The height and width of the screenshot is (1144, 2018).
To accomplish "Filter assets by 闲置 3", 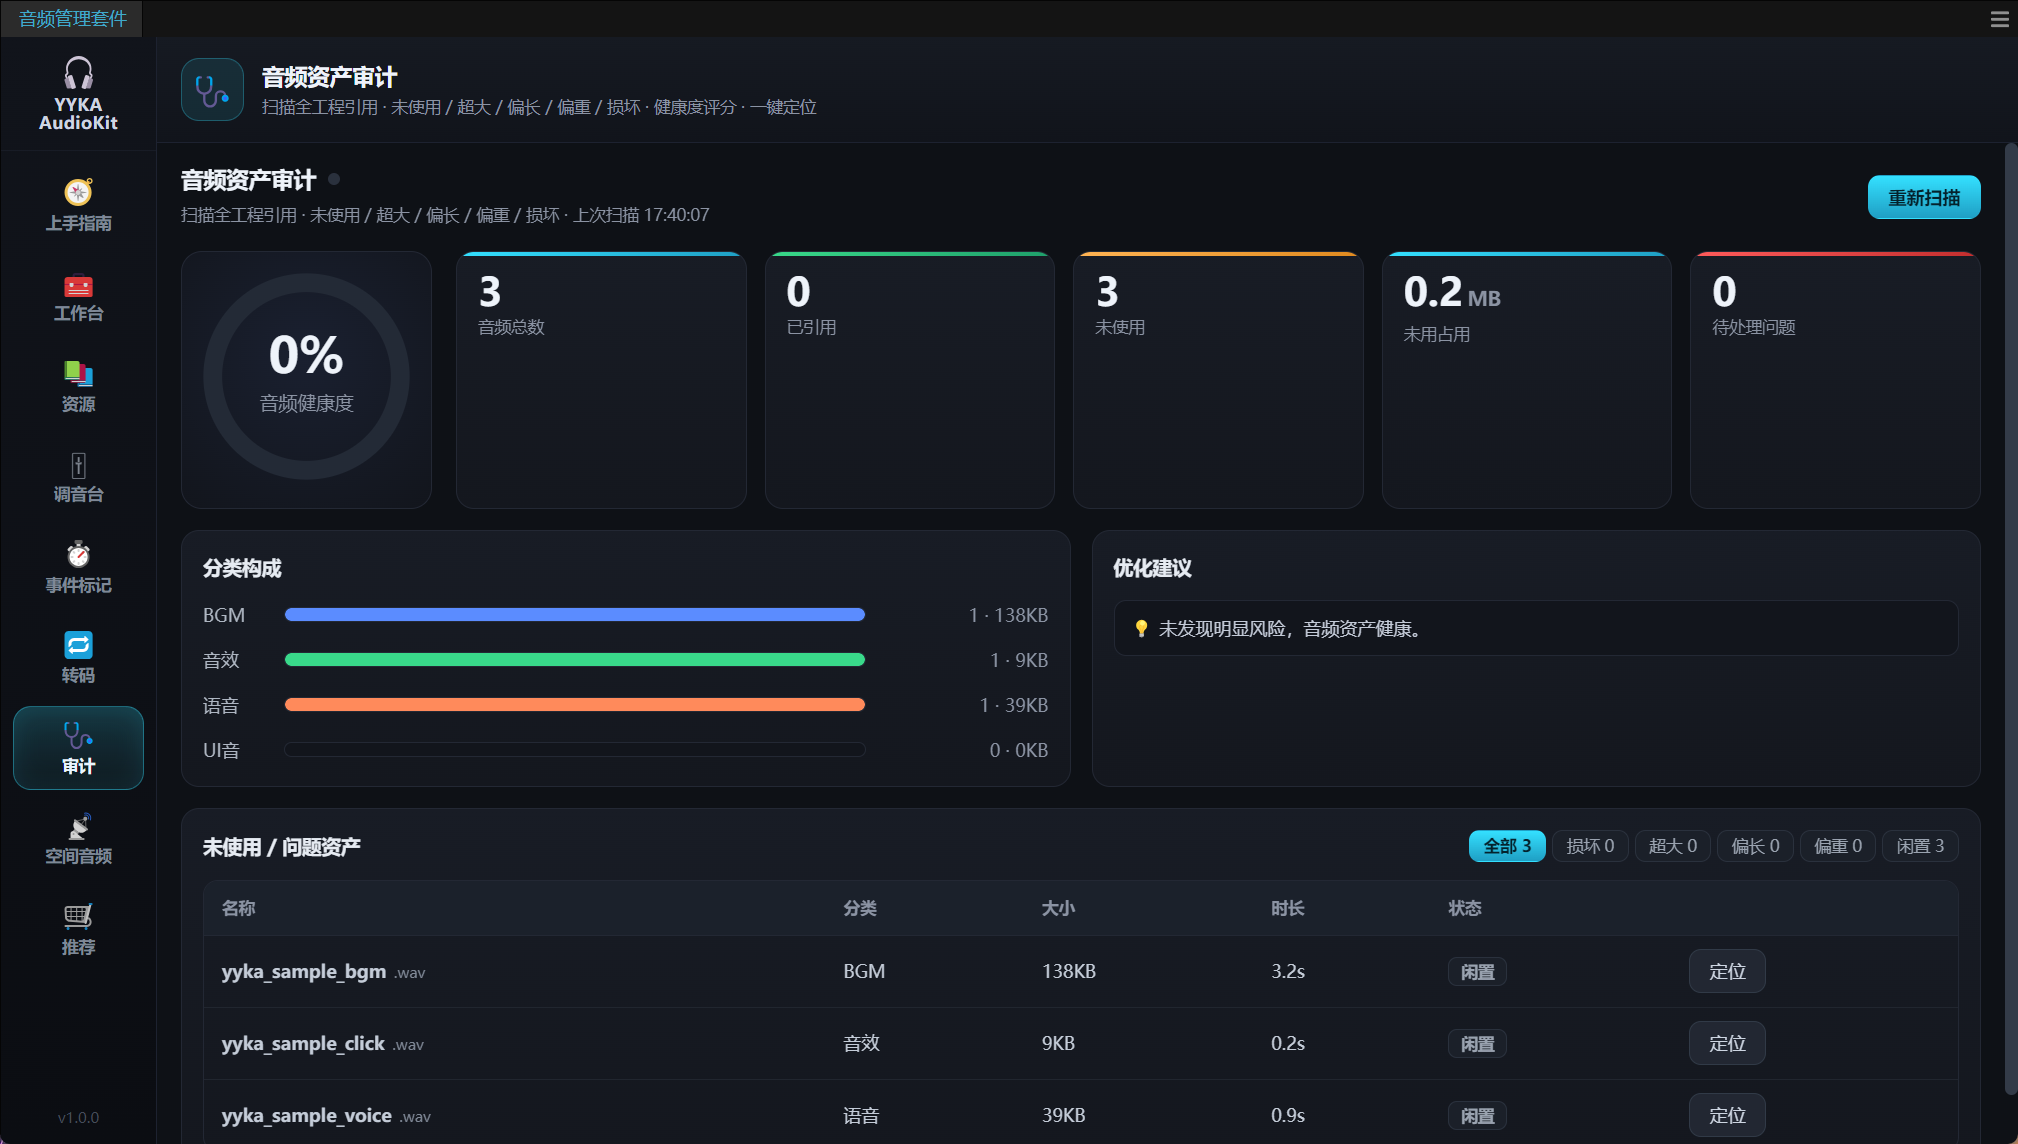I will click(x=1920, y=846).
